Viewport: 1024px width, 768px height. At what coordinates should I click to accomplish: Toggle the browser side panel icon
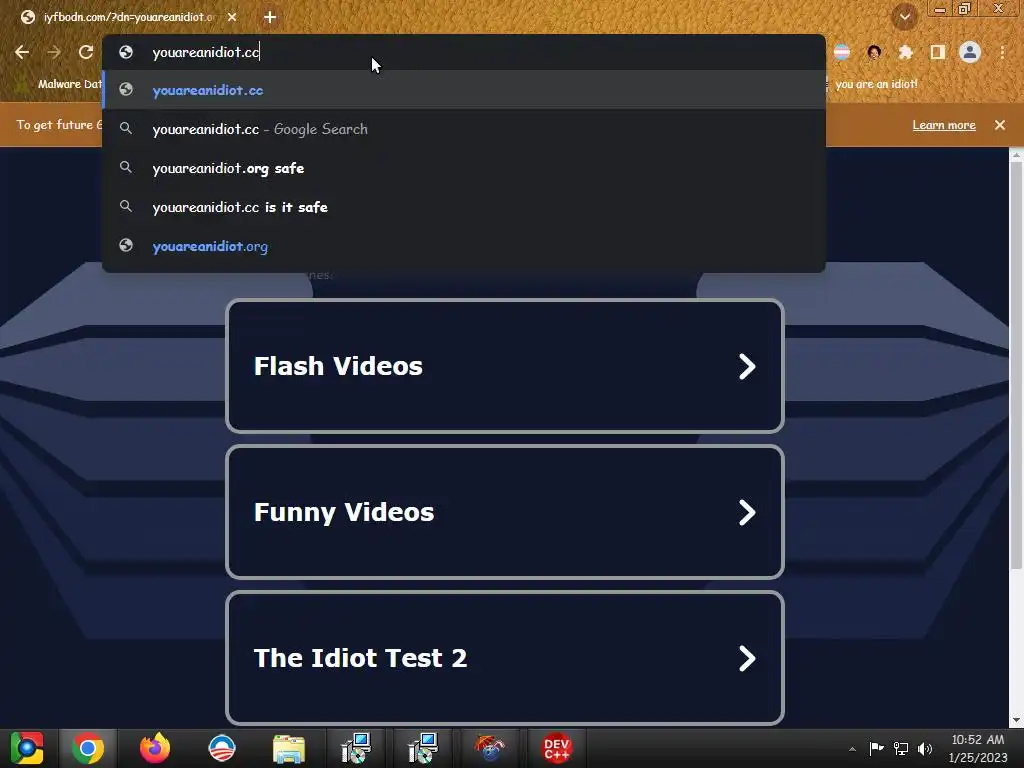938,52
